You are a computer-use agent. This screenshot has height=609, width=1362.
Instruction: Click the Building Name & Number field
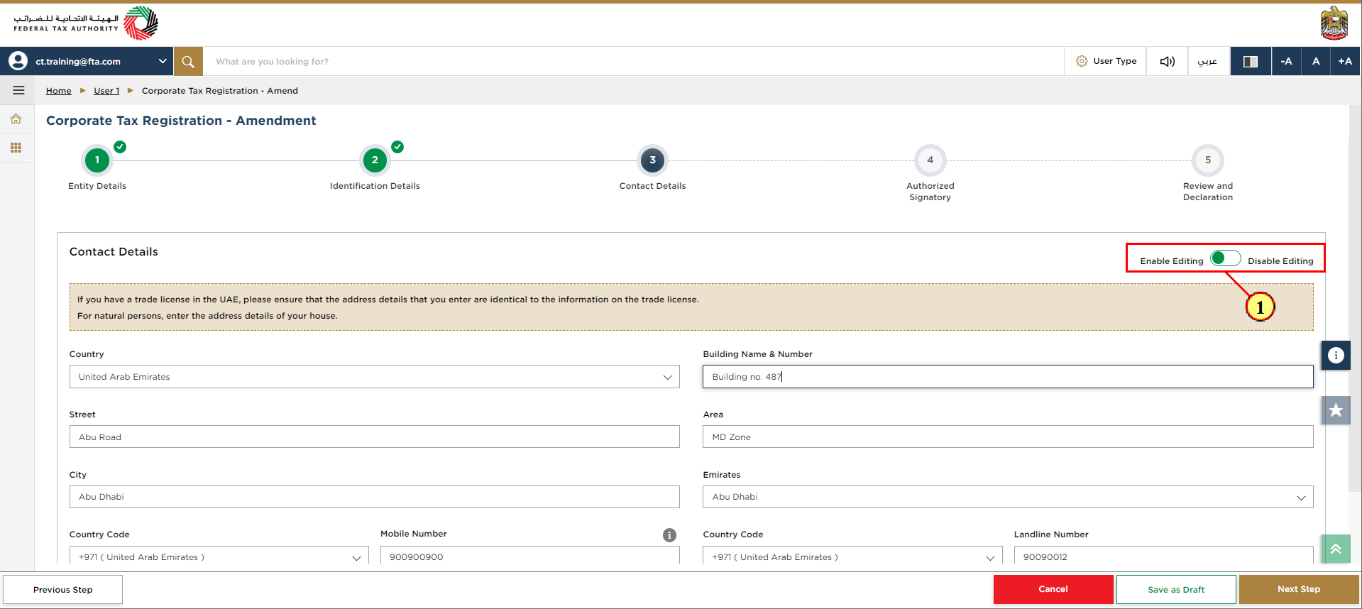click(1008, 377)
